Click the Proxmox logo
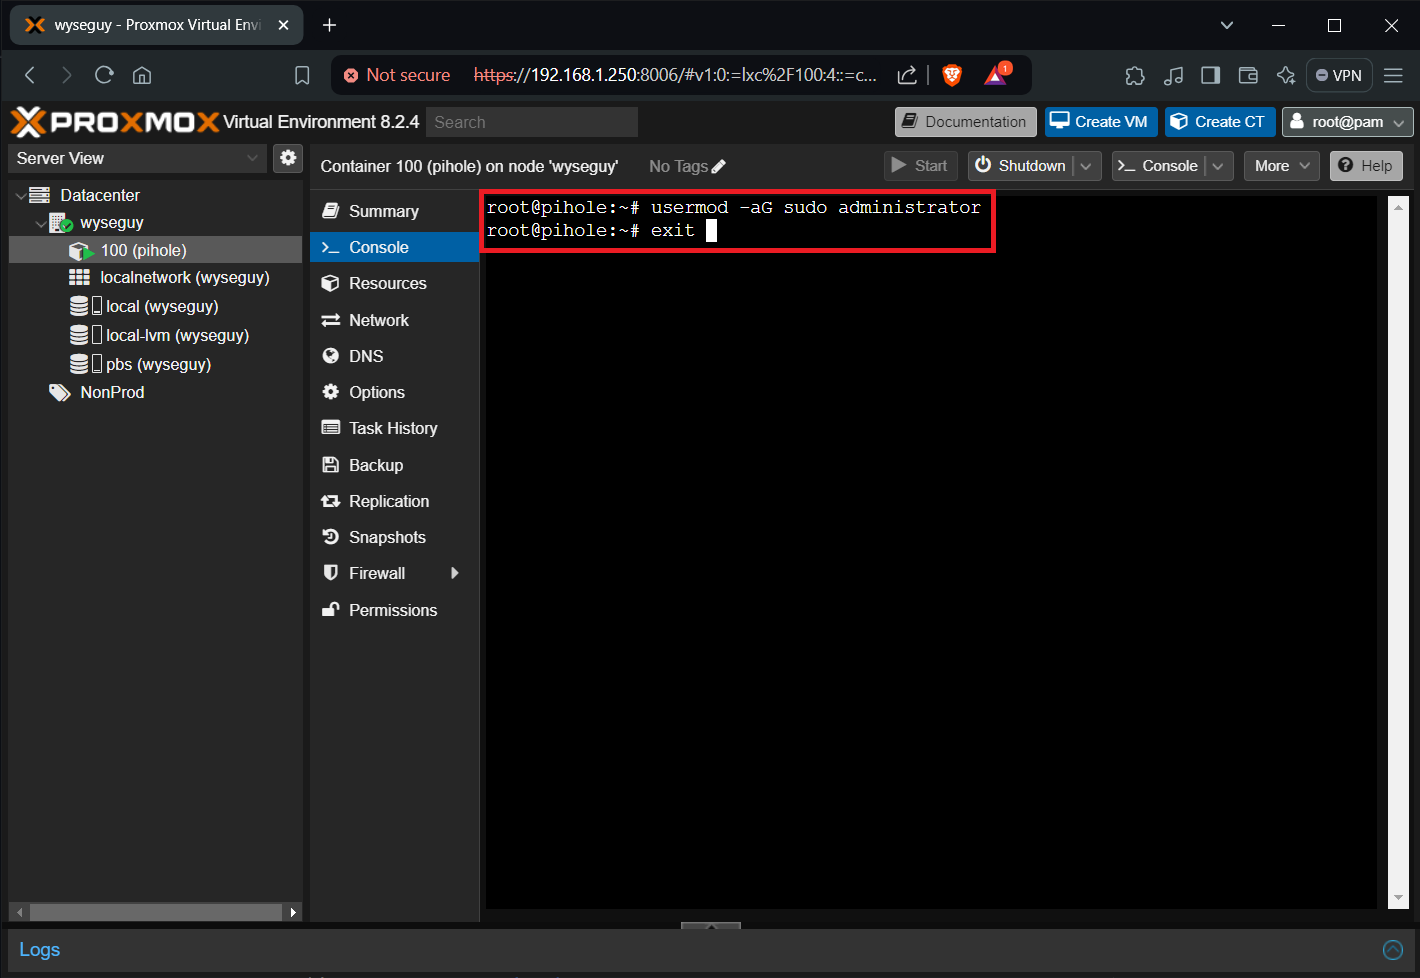 click(115, 122)
